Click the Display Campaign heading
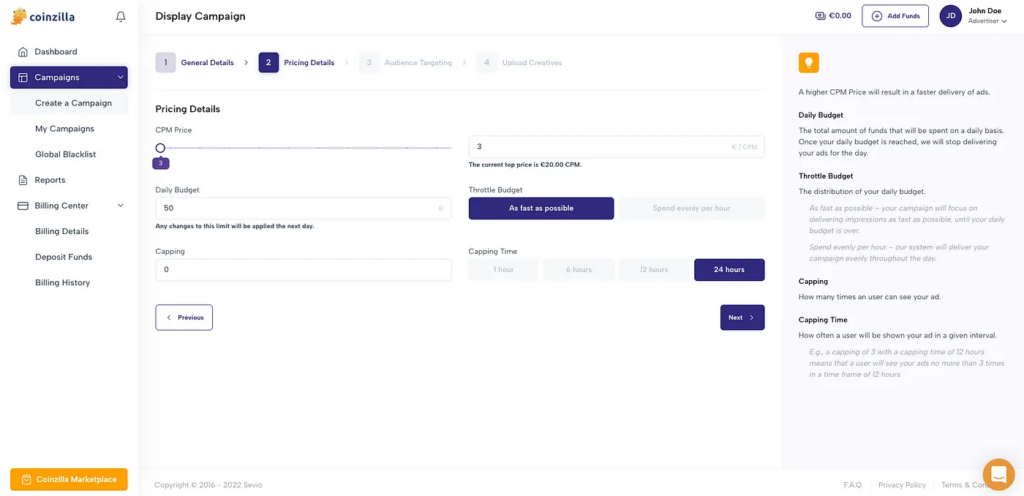This screenshot has height=496, width=1024. tap(200, 16)
